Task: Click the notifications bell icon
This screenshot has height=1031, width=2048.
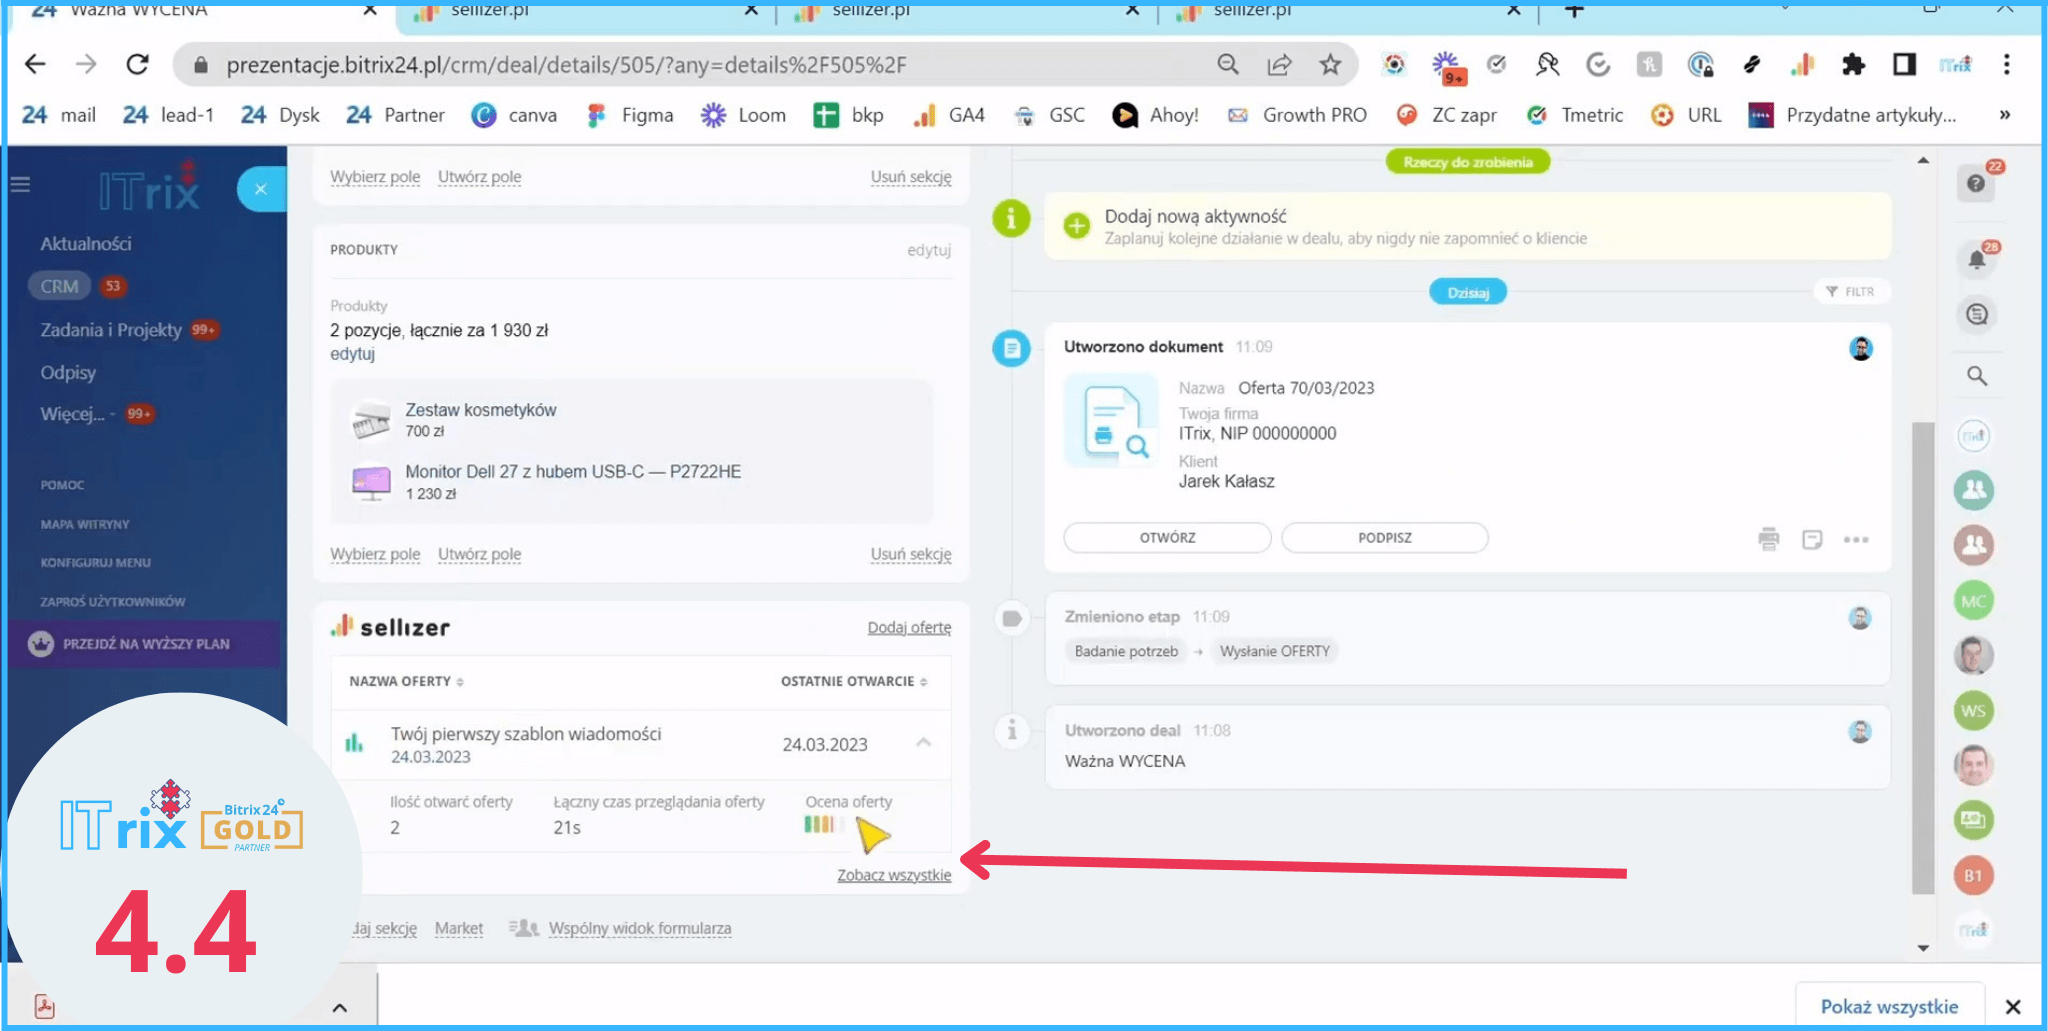Action: point(1976,260)
